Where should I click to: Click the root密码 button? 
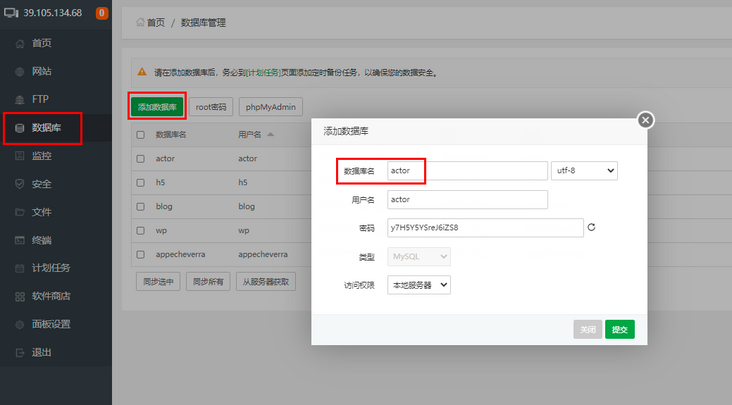pyautogui.click(x=211, y=107)
